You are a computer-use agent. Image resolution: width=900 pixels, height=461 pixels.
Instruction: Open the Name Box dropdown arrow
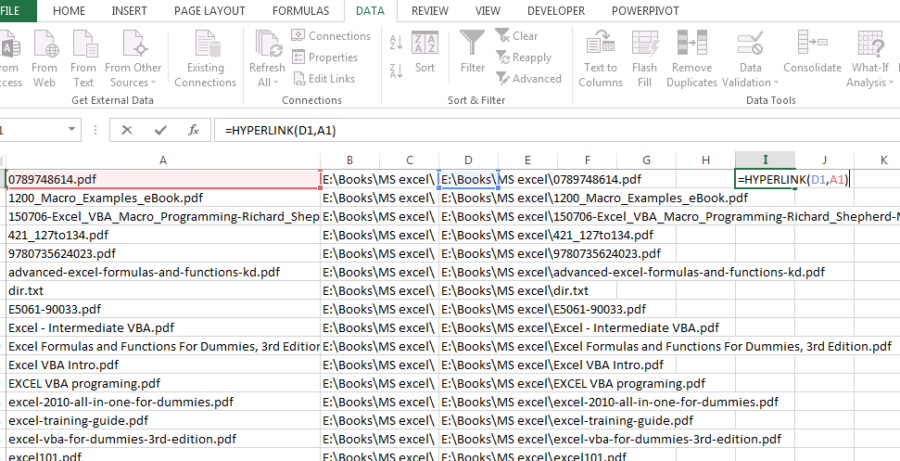72,130
